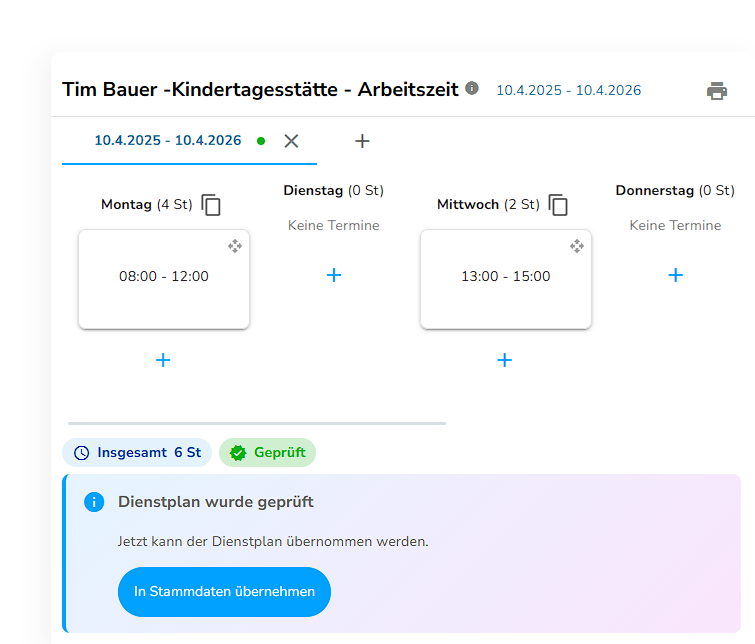
Task: Close the 10.4.2025 - 10.4.2026 tab
Action: point(291,141)
